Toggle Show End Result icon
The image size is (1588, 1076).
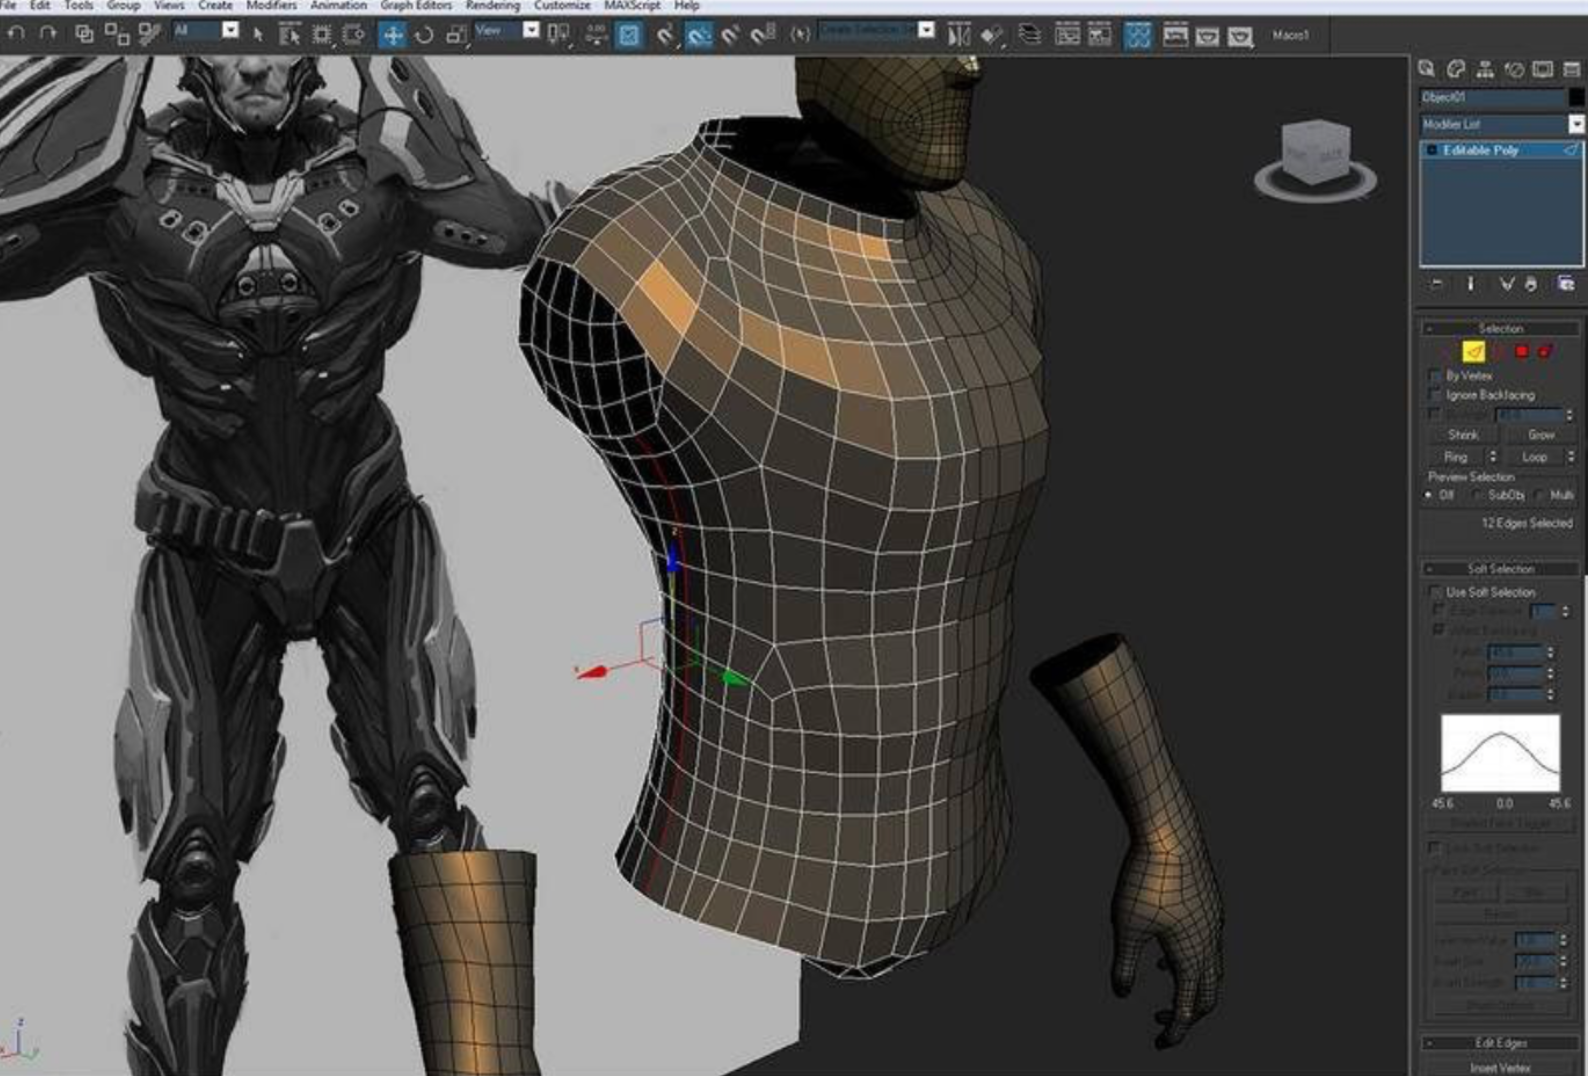[1470, 284]
